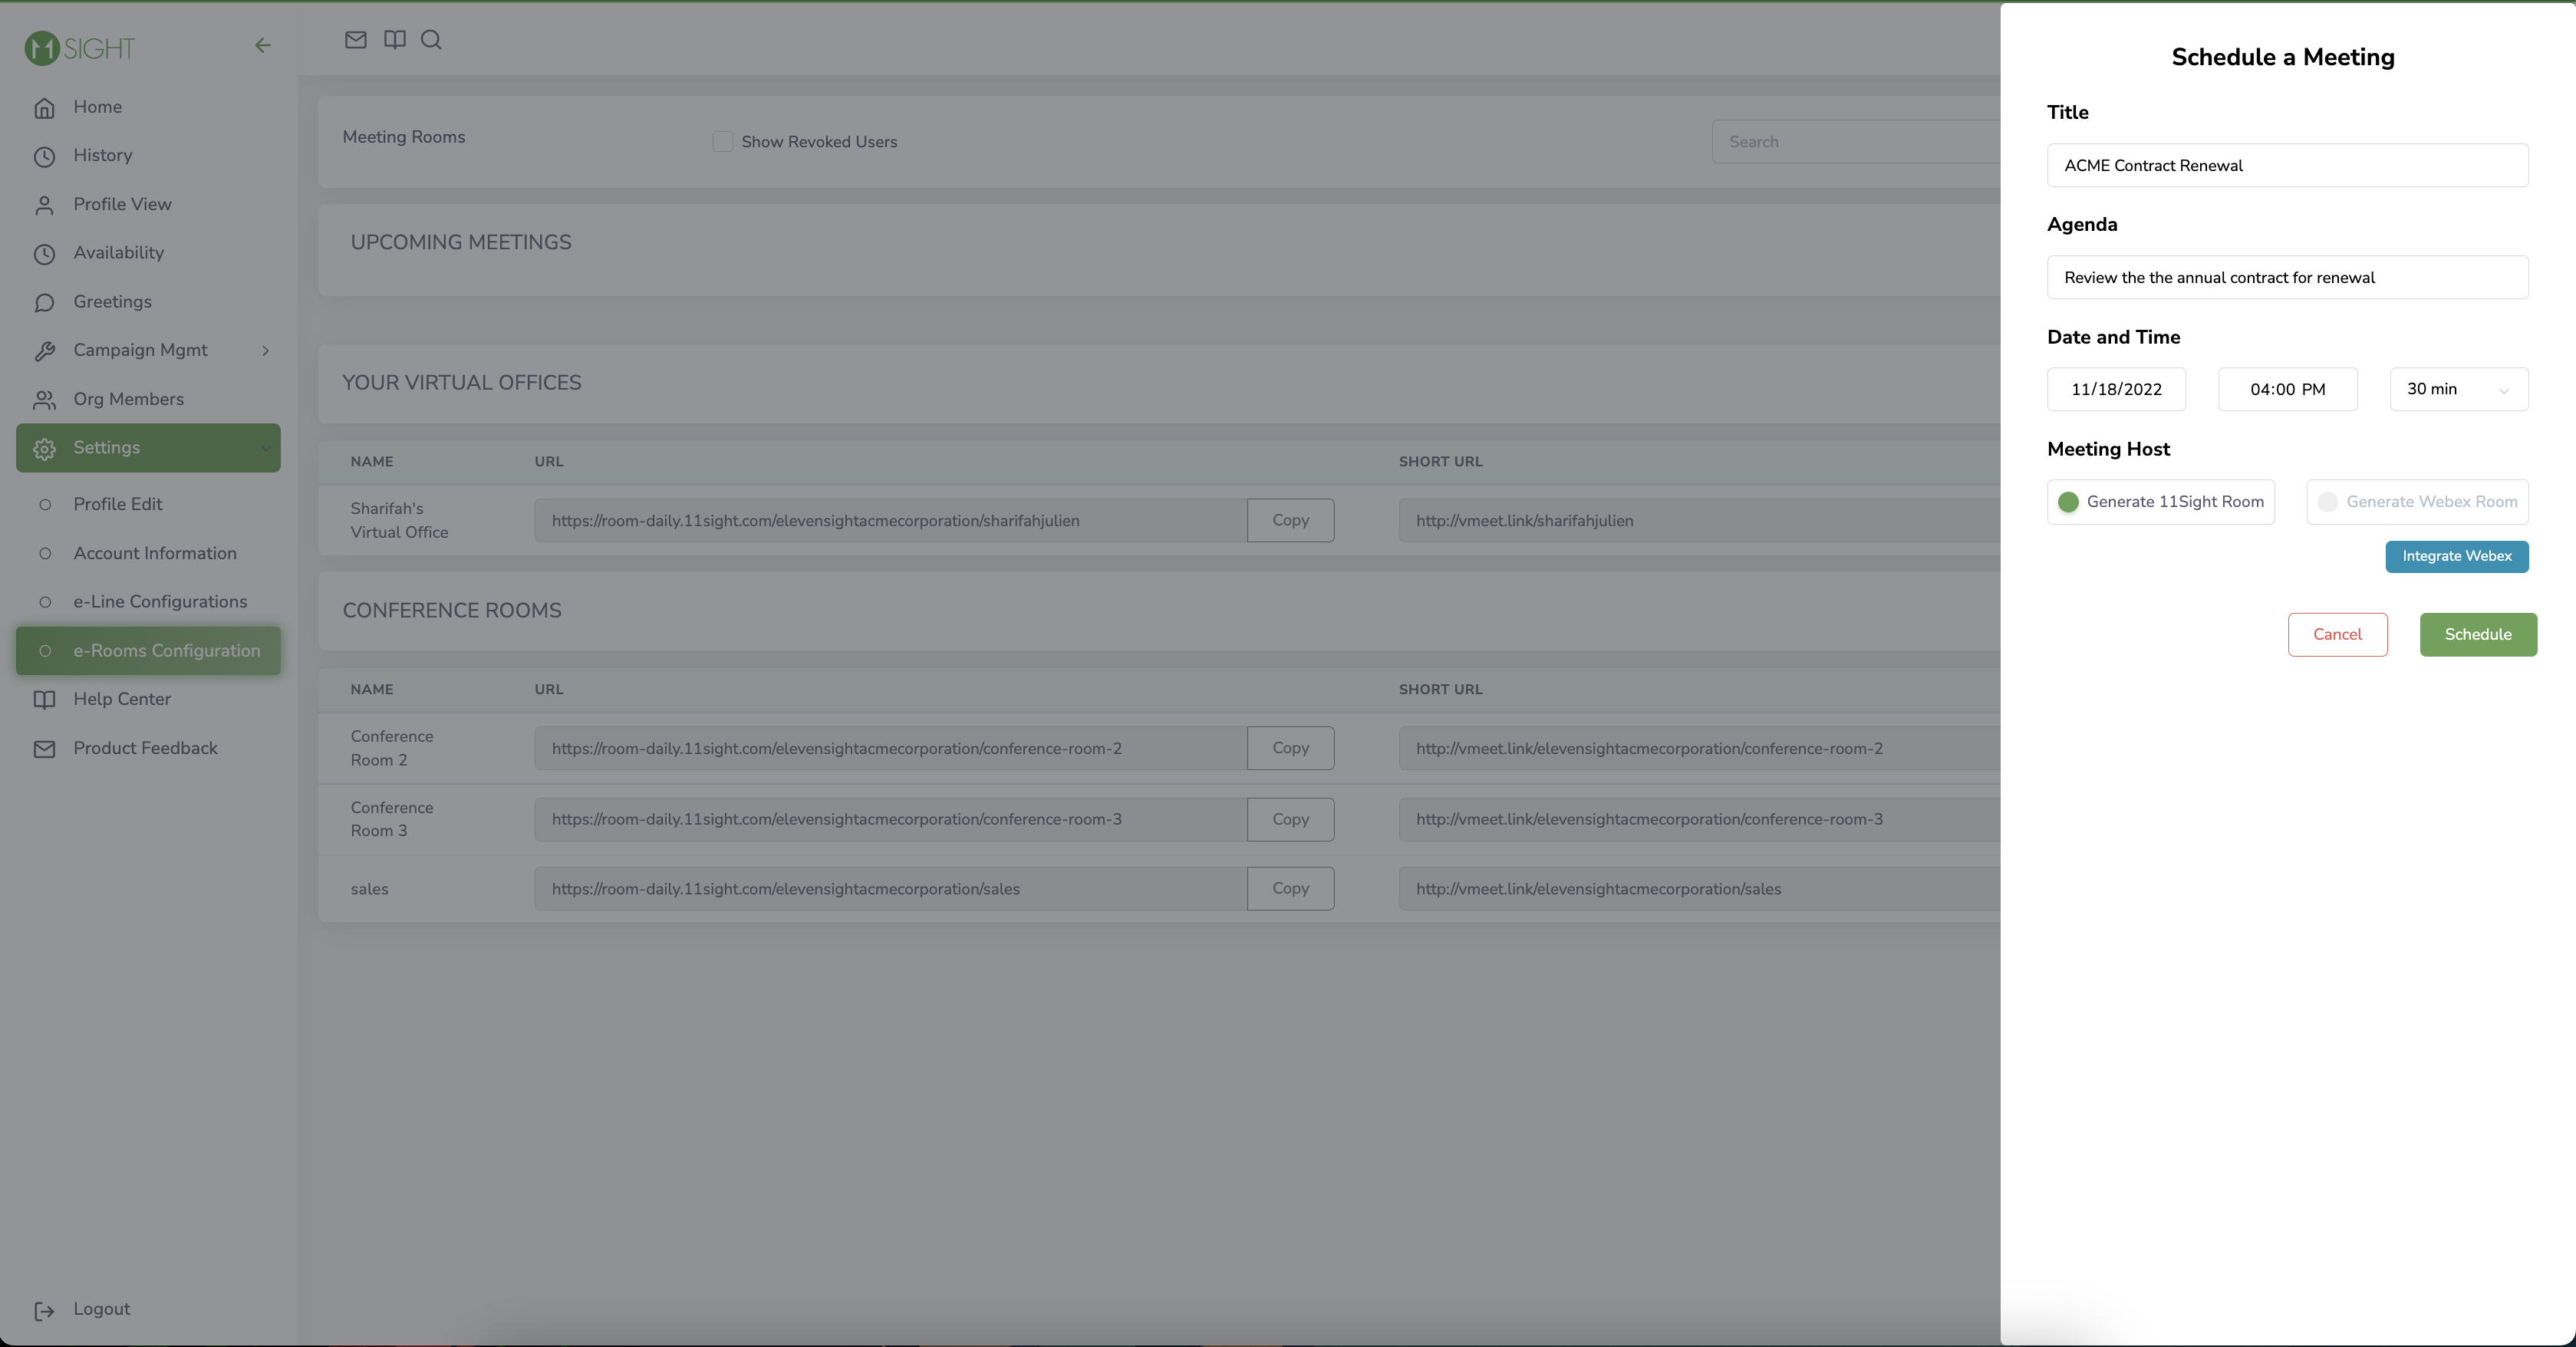The image size is (2576, 1347).
Task: Select the Profile Edit bullet
Action: [x=45, y=505]
